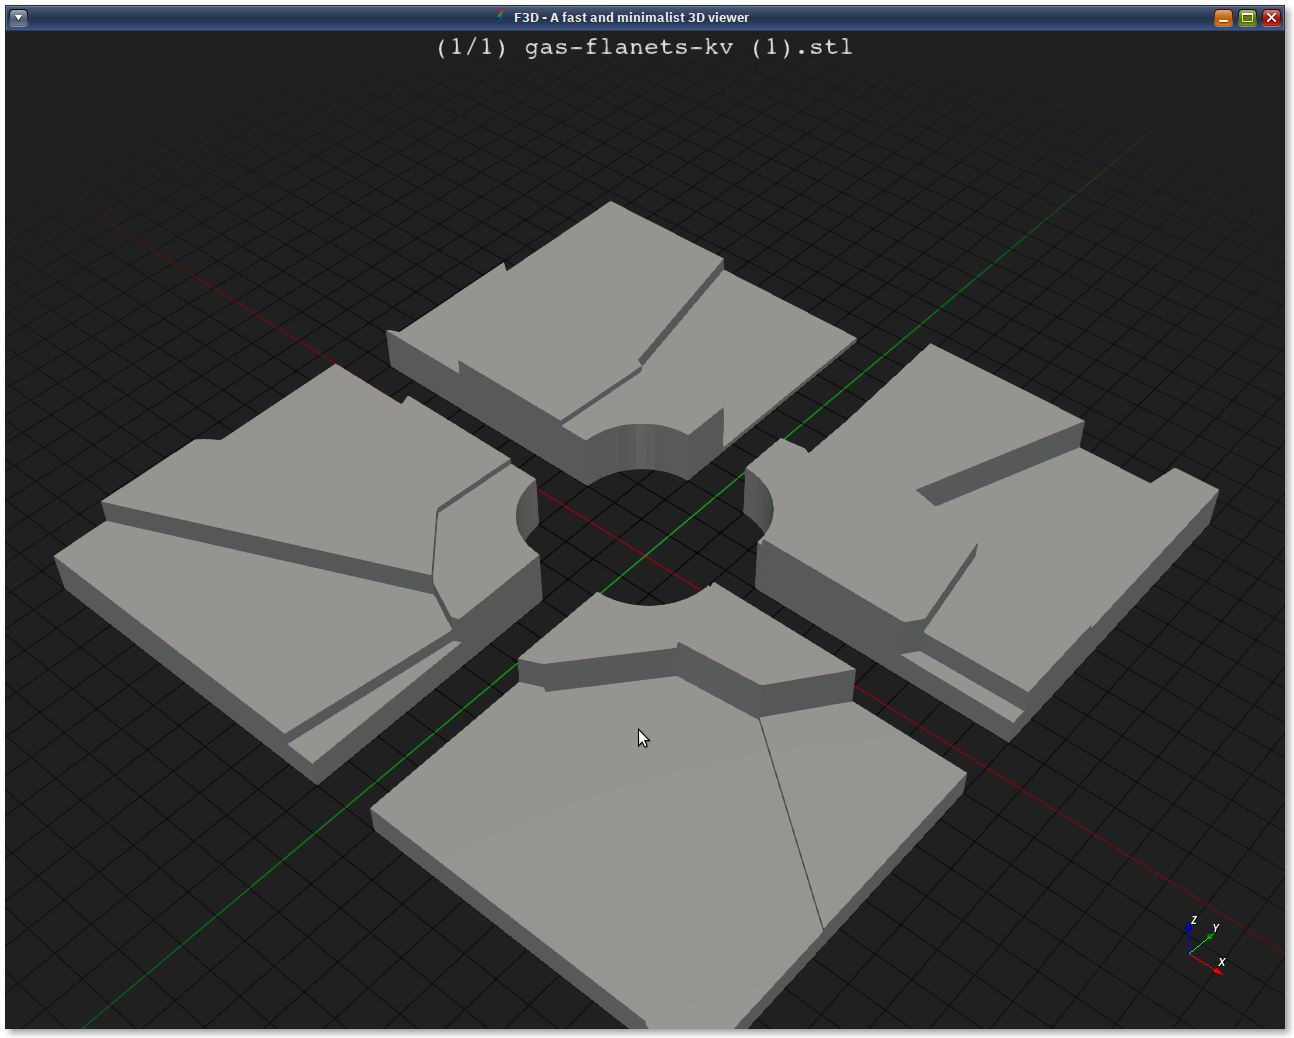
Task: Click the filename text gas-flanets-kv (1).stl
Action: (x=689, y=47)
